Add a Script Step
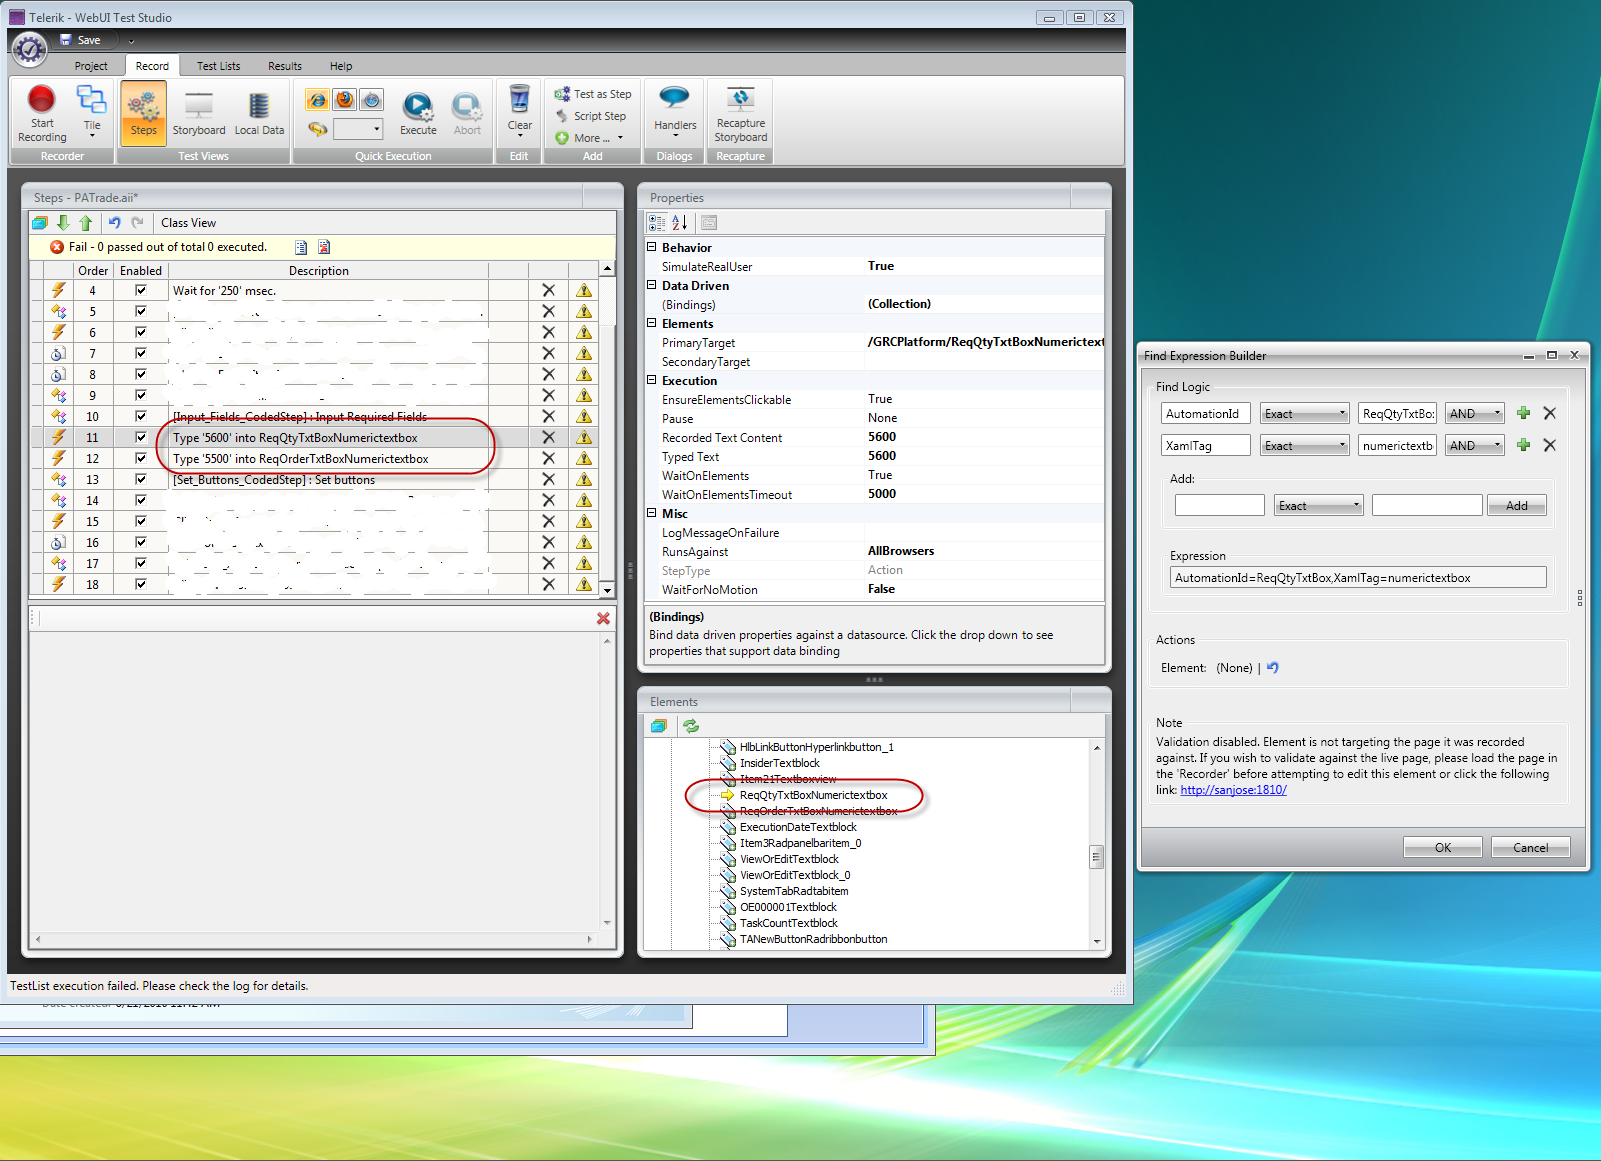Viewport: 1601px width, 1161px height. pyautogui.click(x=591, y=116)
